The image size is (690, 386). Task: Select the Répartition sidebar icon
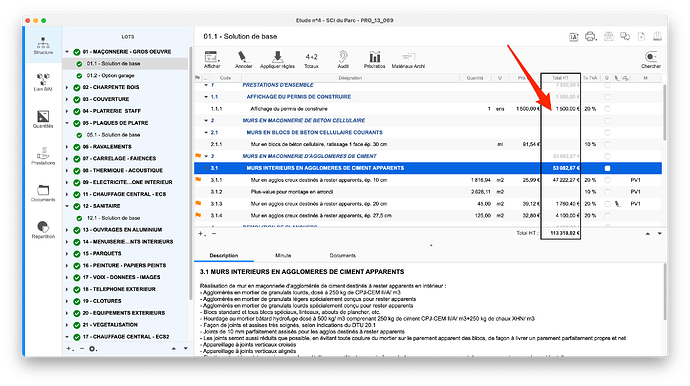click(x=43, y=229)
